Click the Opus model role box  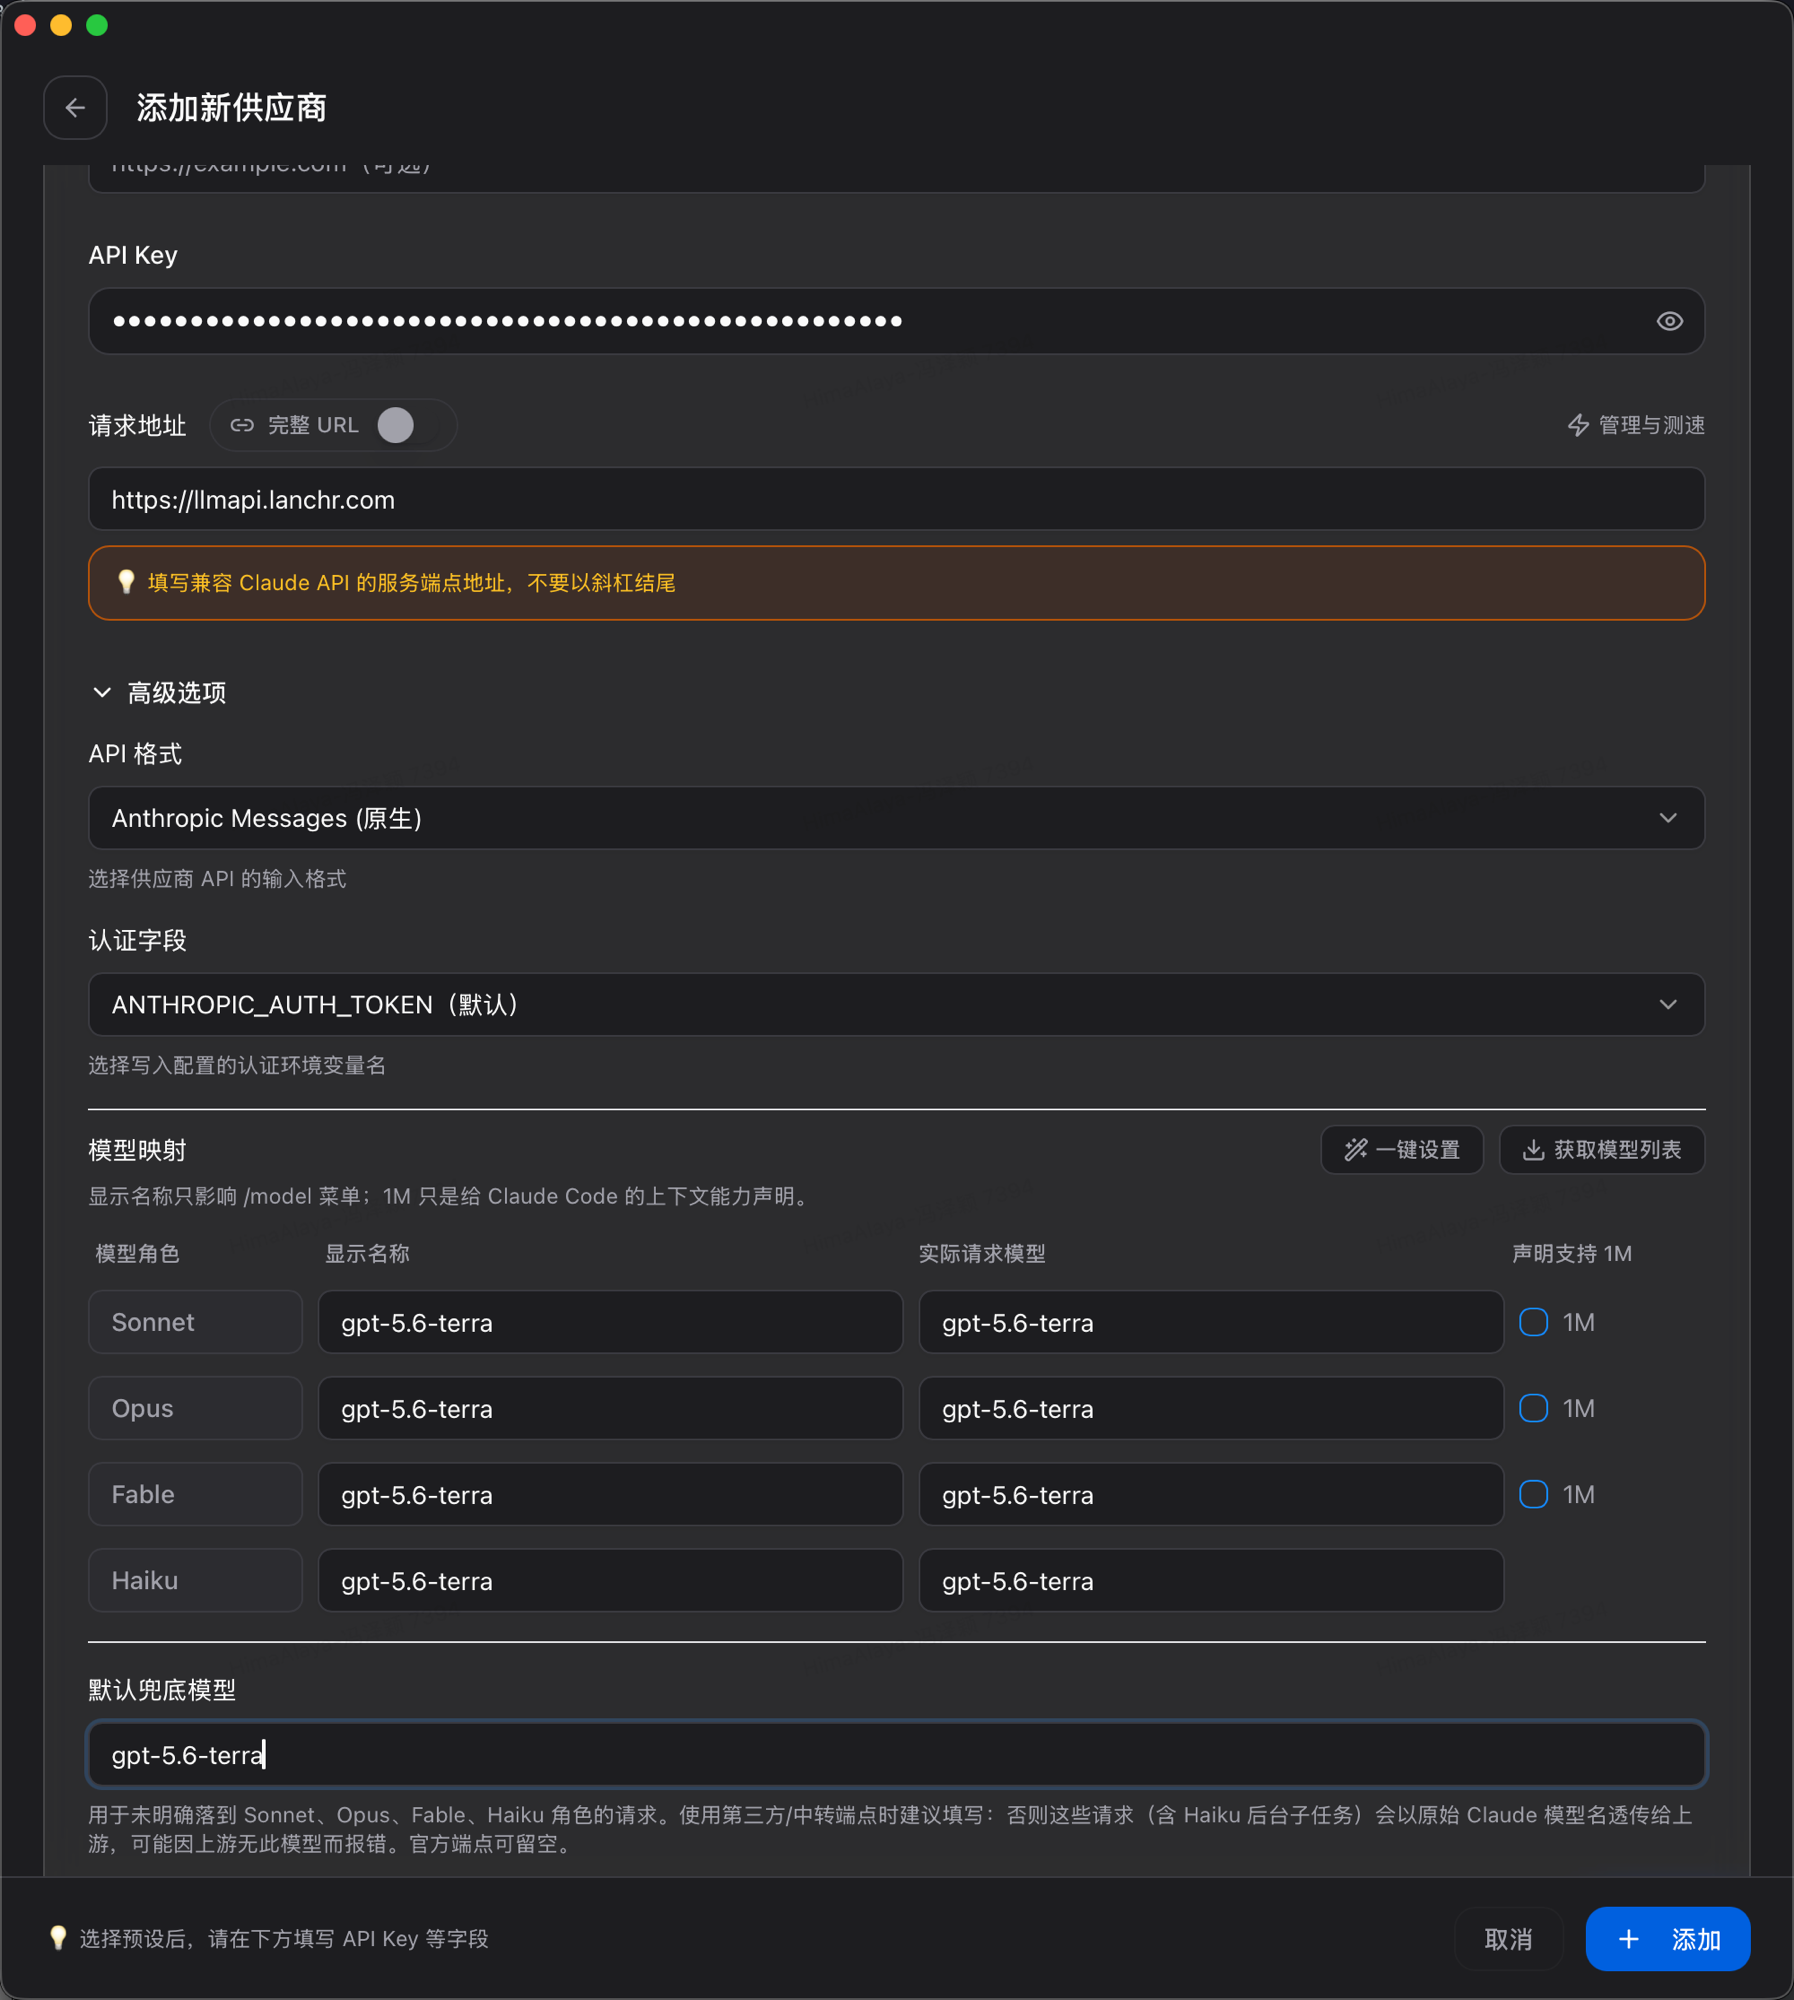click(x=195, y=1408)
